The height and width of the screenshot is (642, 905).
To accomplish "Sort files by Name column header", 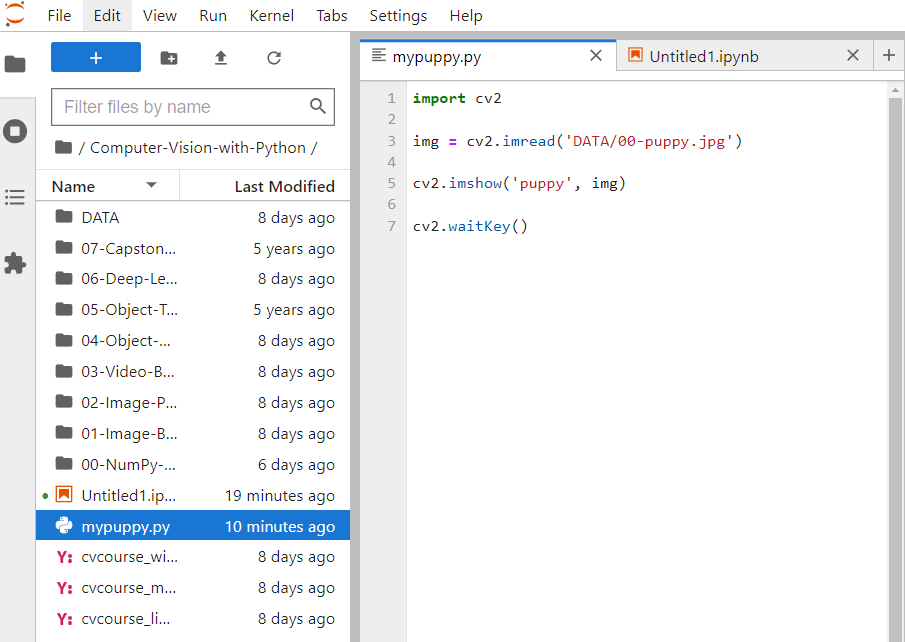I will 107,186.
